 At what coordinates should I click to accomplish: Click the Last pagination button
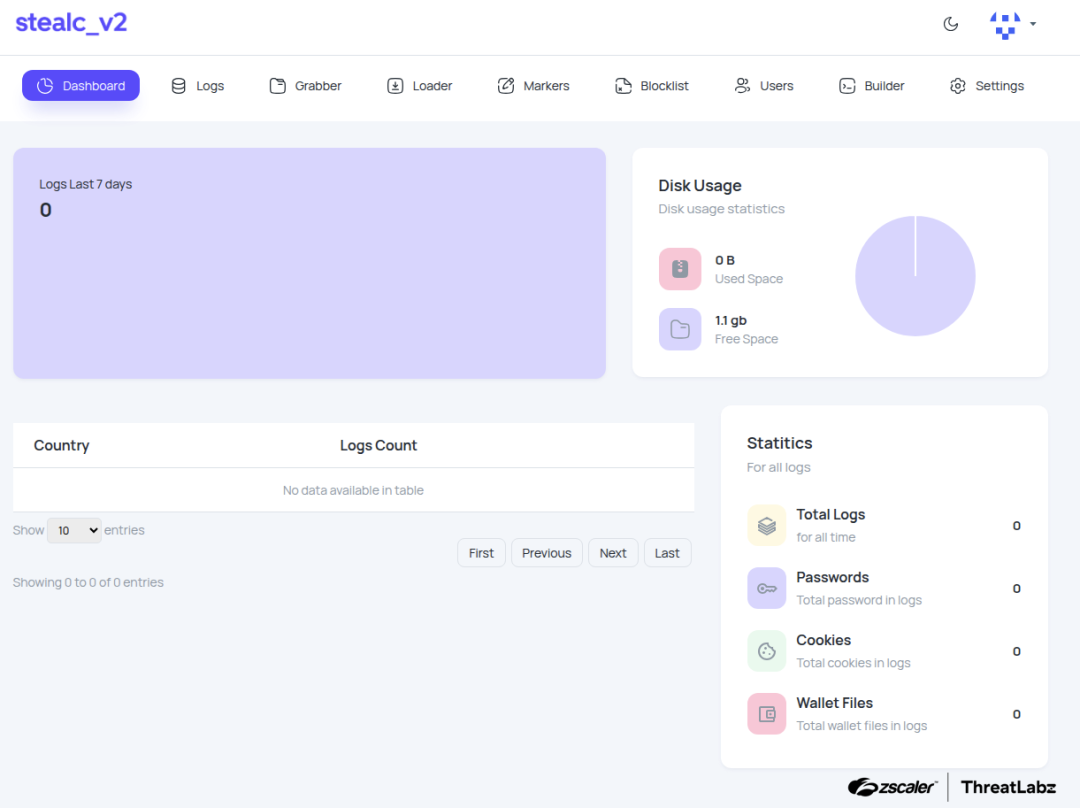tap(667, 552)
